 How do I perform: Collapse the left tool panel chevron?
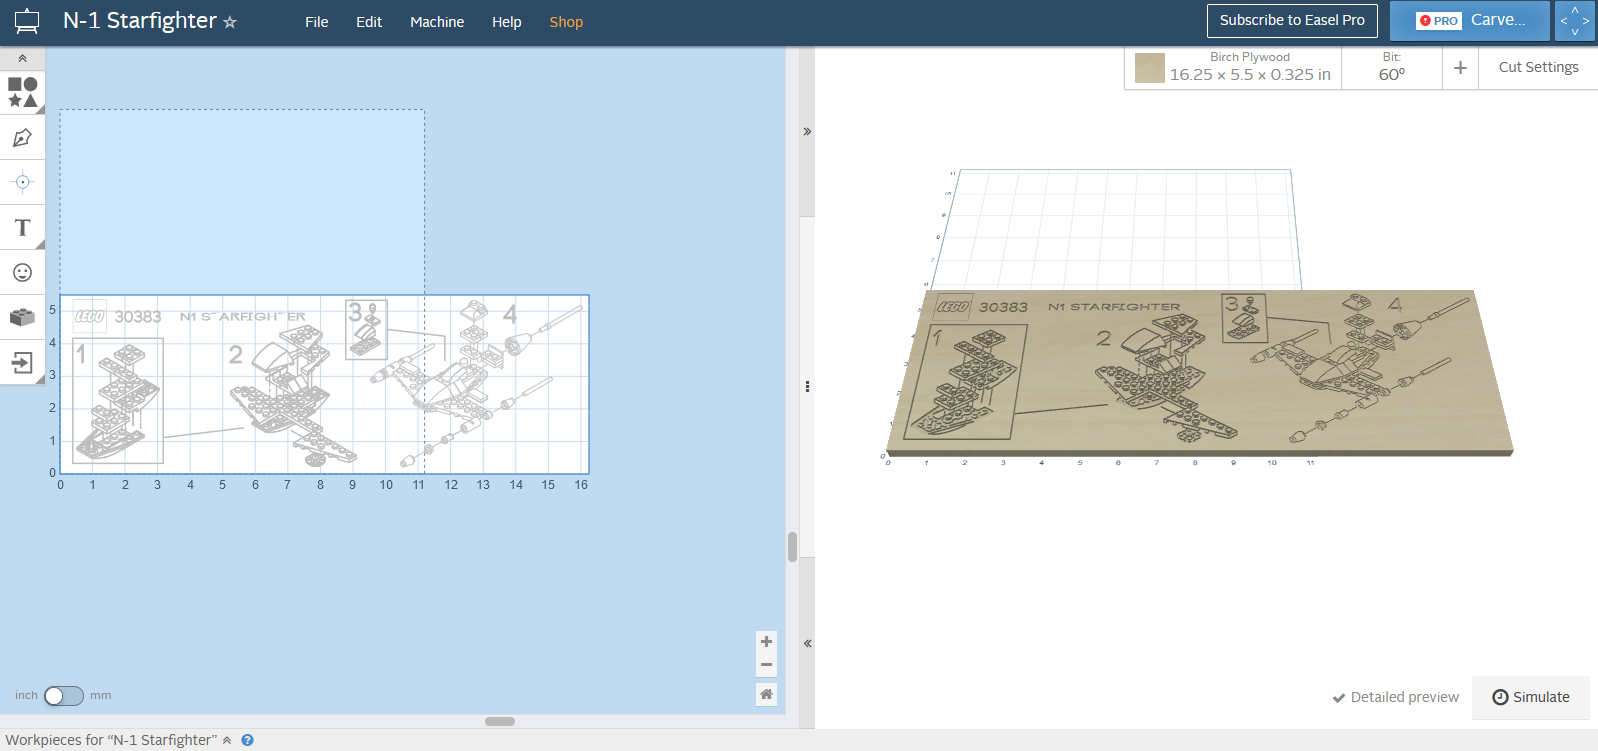[x=22, y=58]
